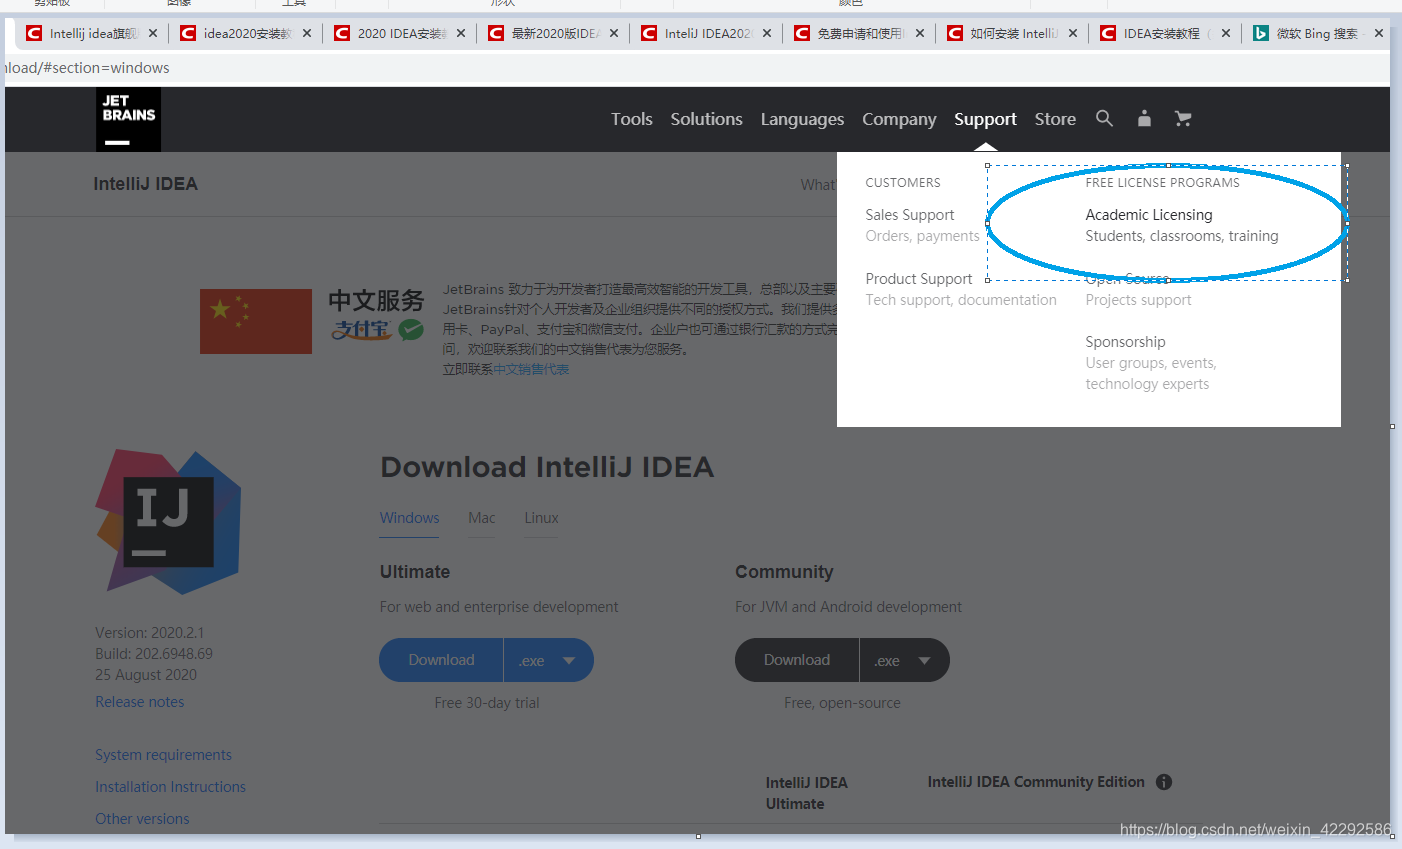Screen dimensions: 1402x849
Task: Click the blue Ultimate Download button
Action: (x=441, y=660)
